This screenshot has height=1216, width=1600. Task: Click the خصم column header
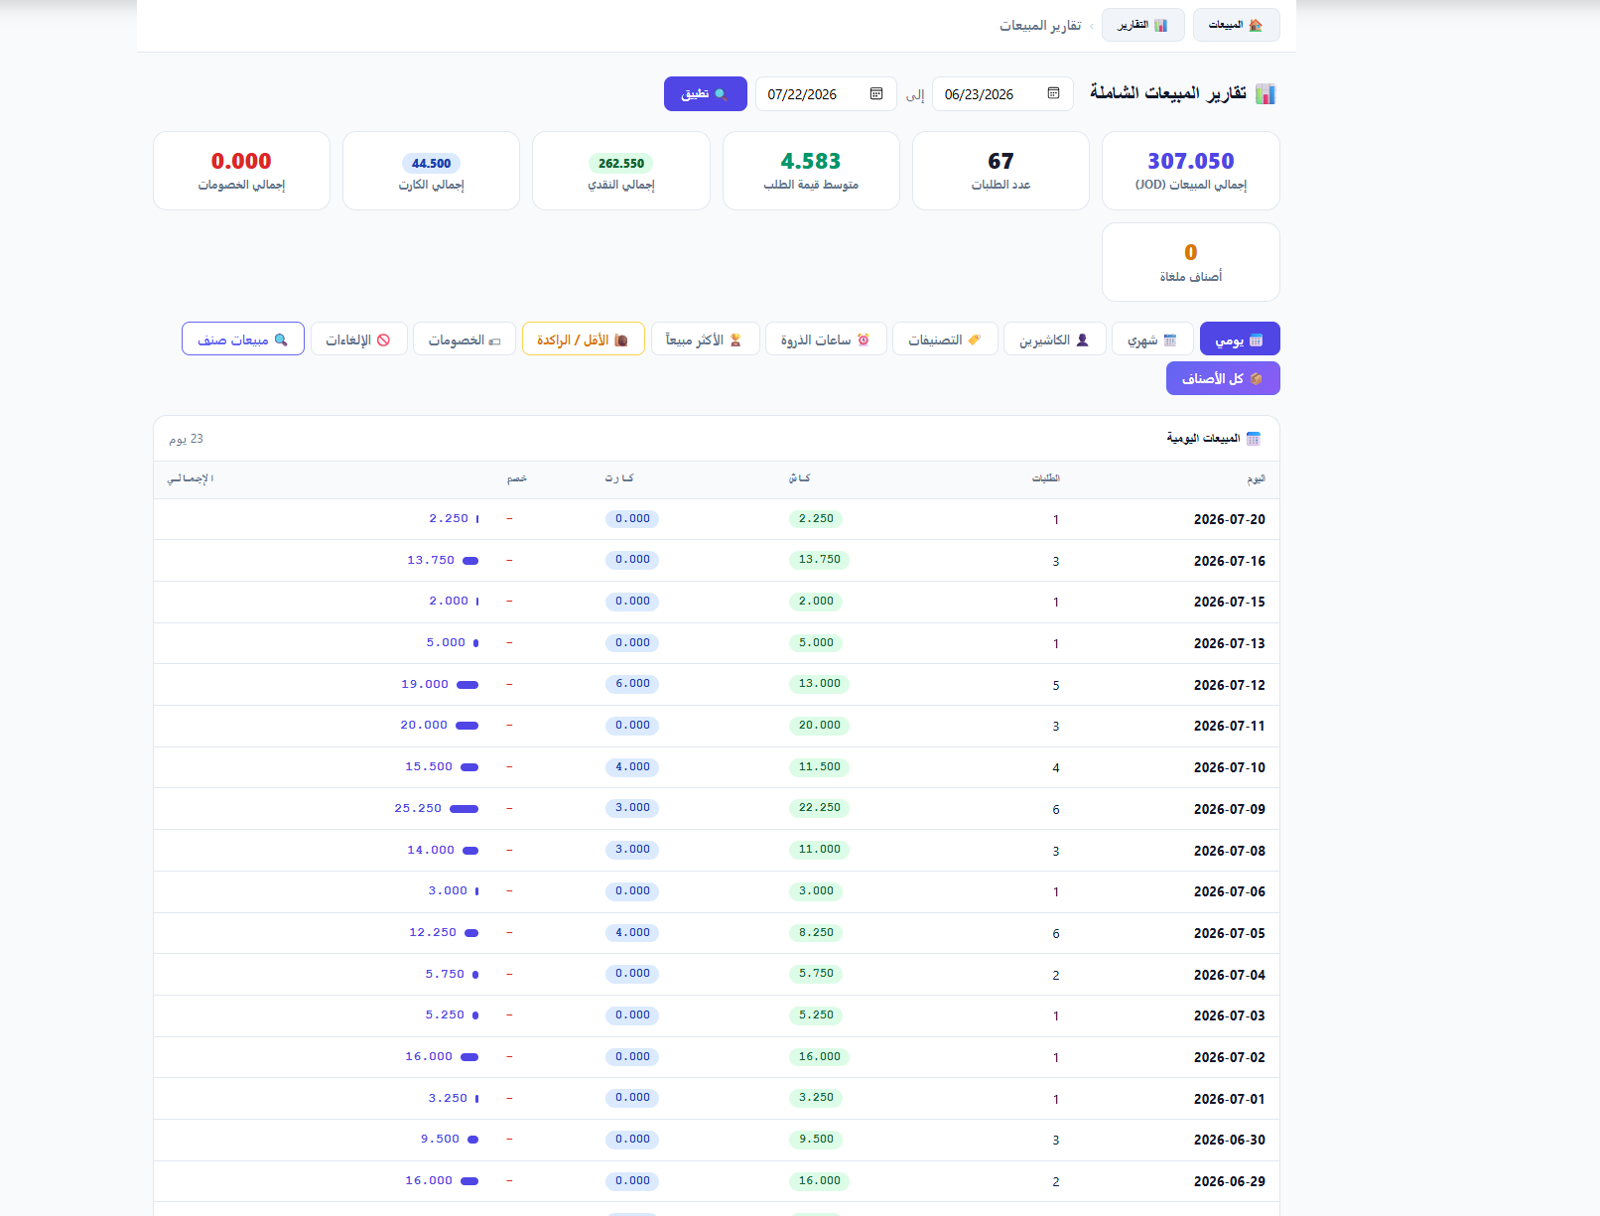point(517,479)
